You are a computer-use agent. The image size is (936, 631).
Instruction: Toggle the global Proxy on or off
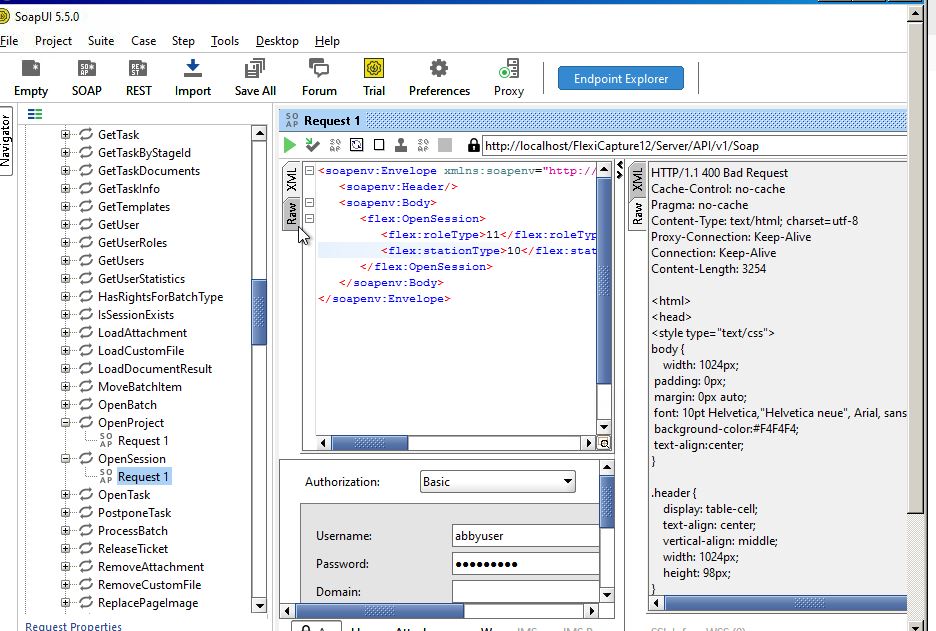(508, 75)
